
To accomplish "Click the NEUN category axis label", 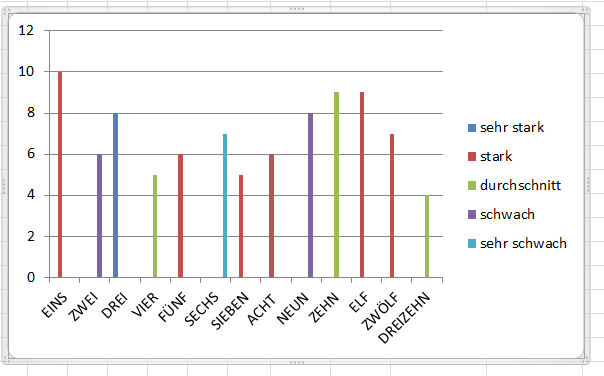I will coord(293,309).
